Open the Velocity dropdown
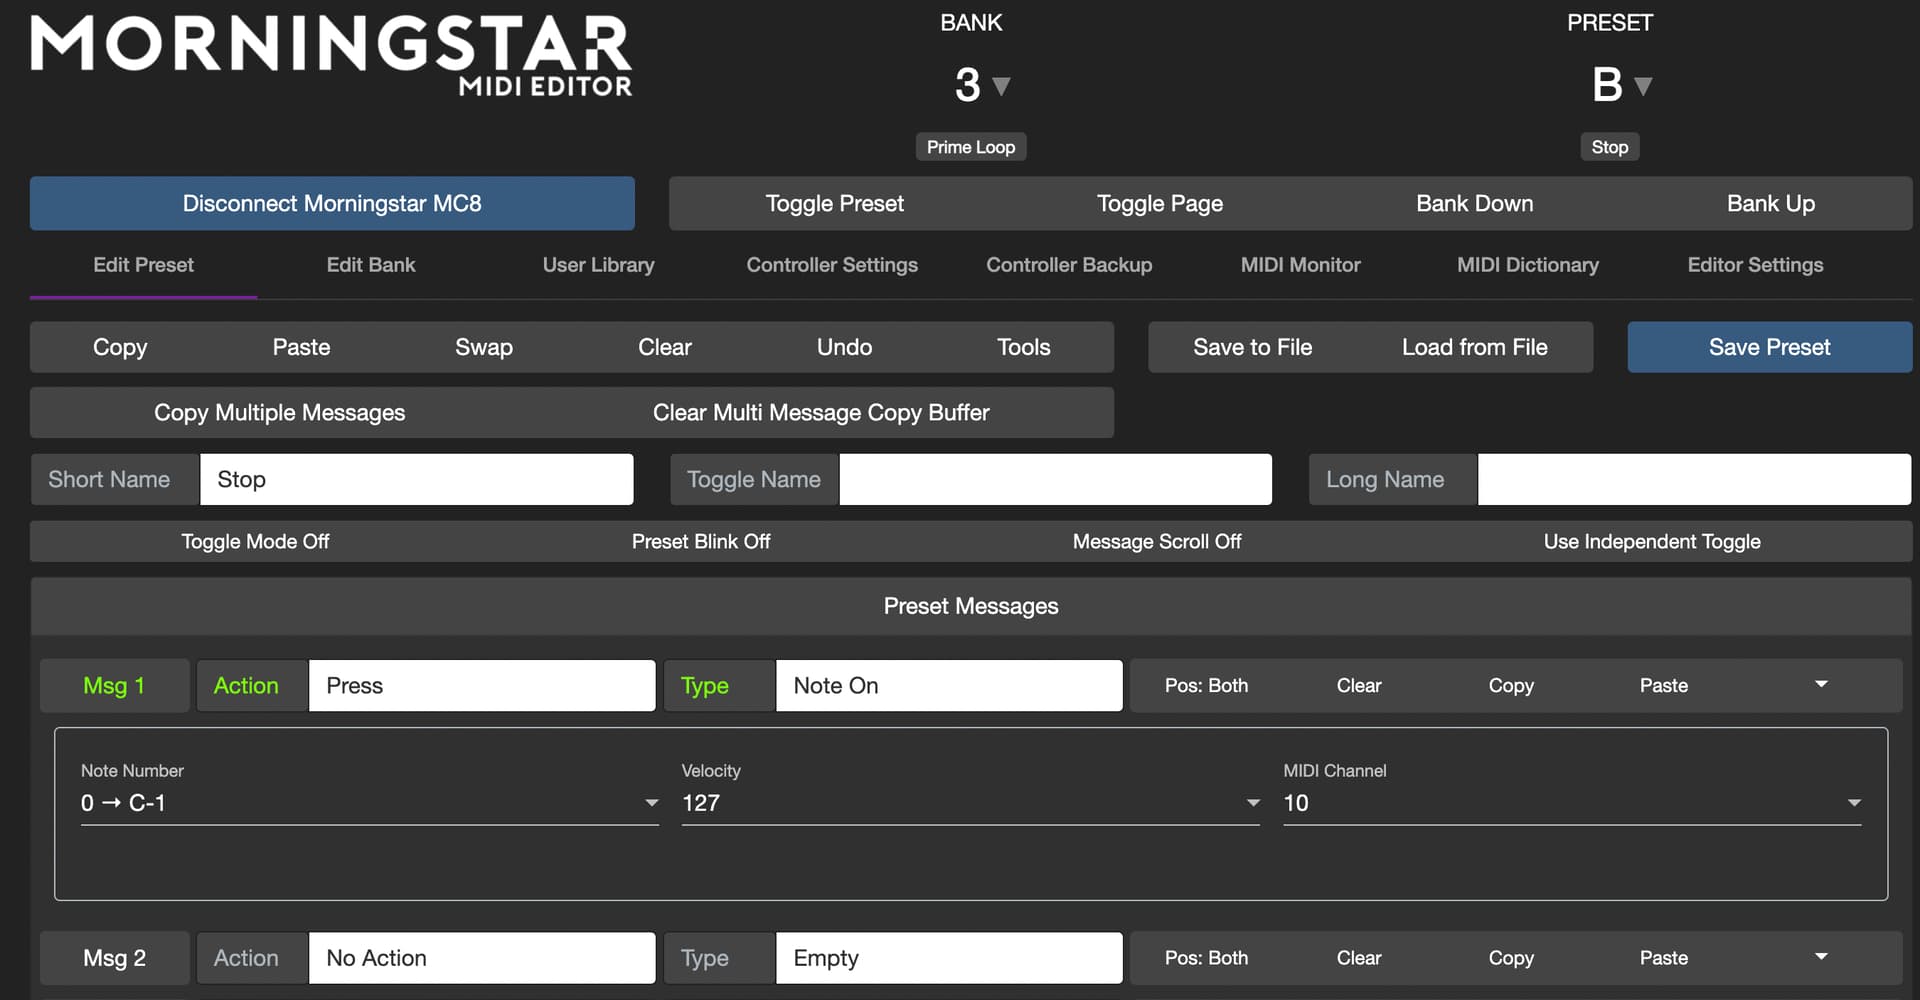 point(970,803)
